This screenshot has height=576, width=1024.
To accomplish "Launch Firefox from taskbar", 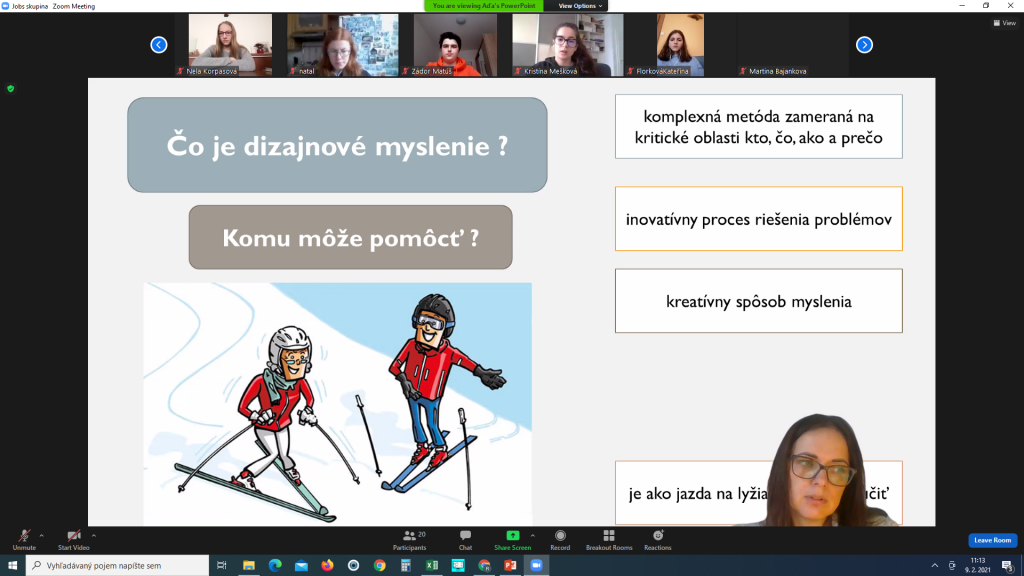I will (x=327, y=565).
